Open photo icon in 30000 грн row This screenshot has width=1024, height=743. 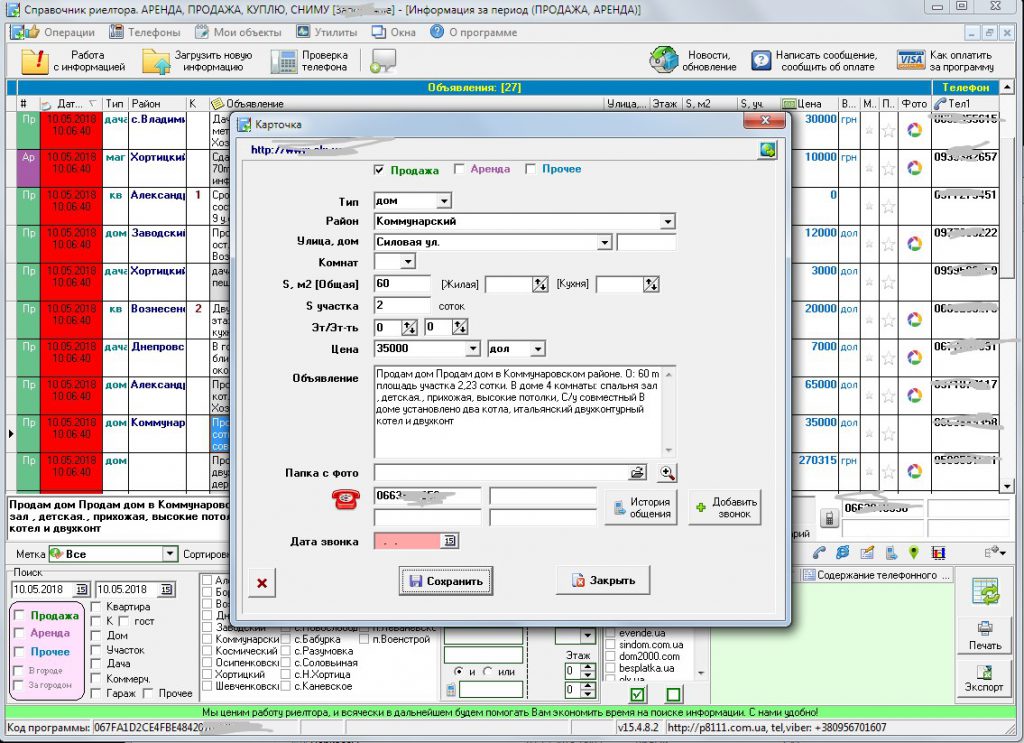pyautogui.click(x=914, y=130)
